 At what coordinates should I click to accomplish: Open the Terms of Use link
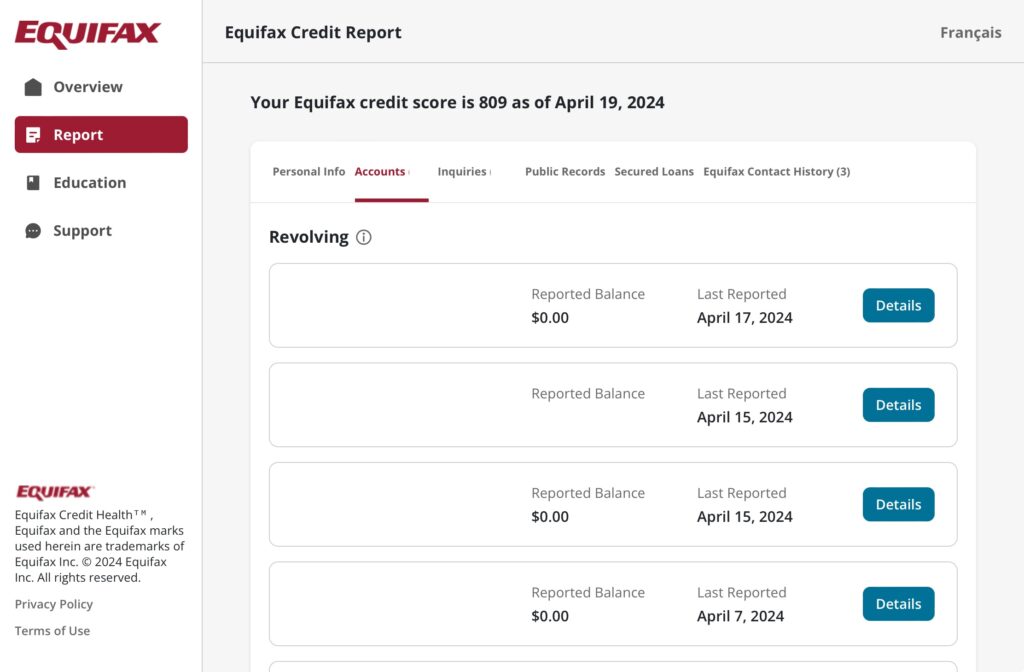coord(52,631)
